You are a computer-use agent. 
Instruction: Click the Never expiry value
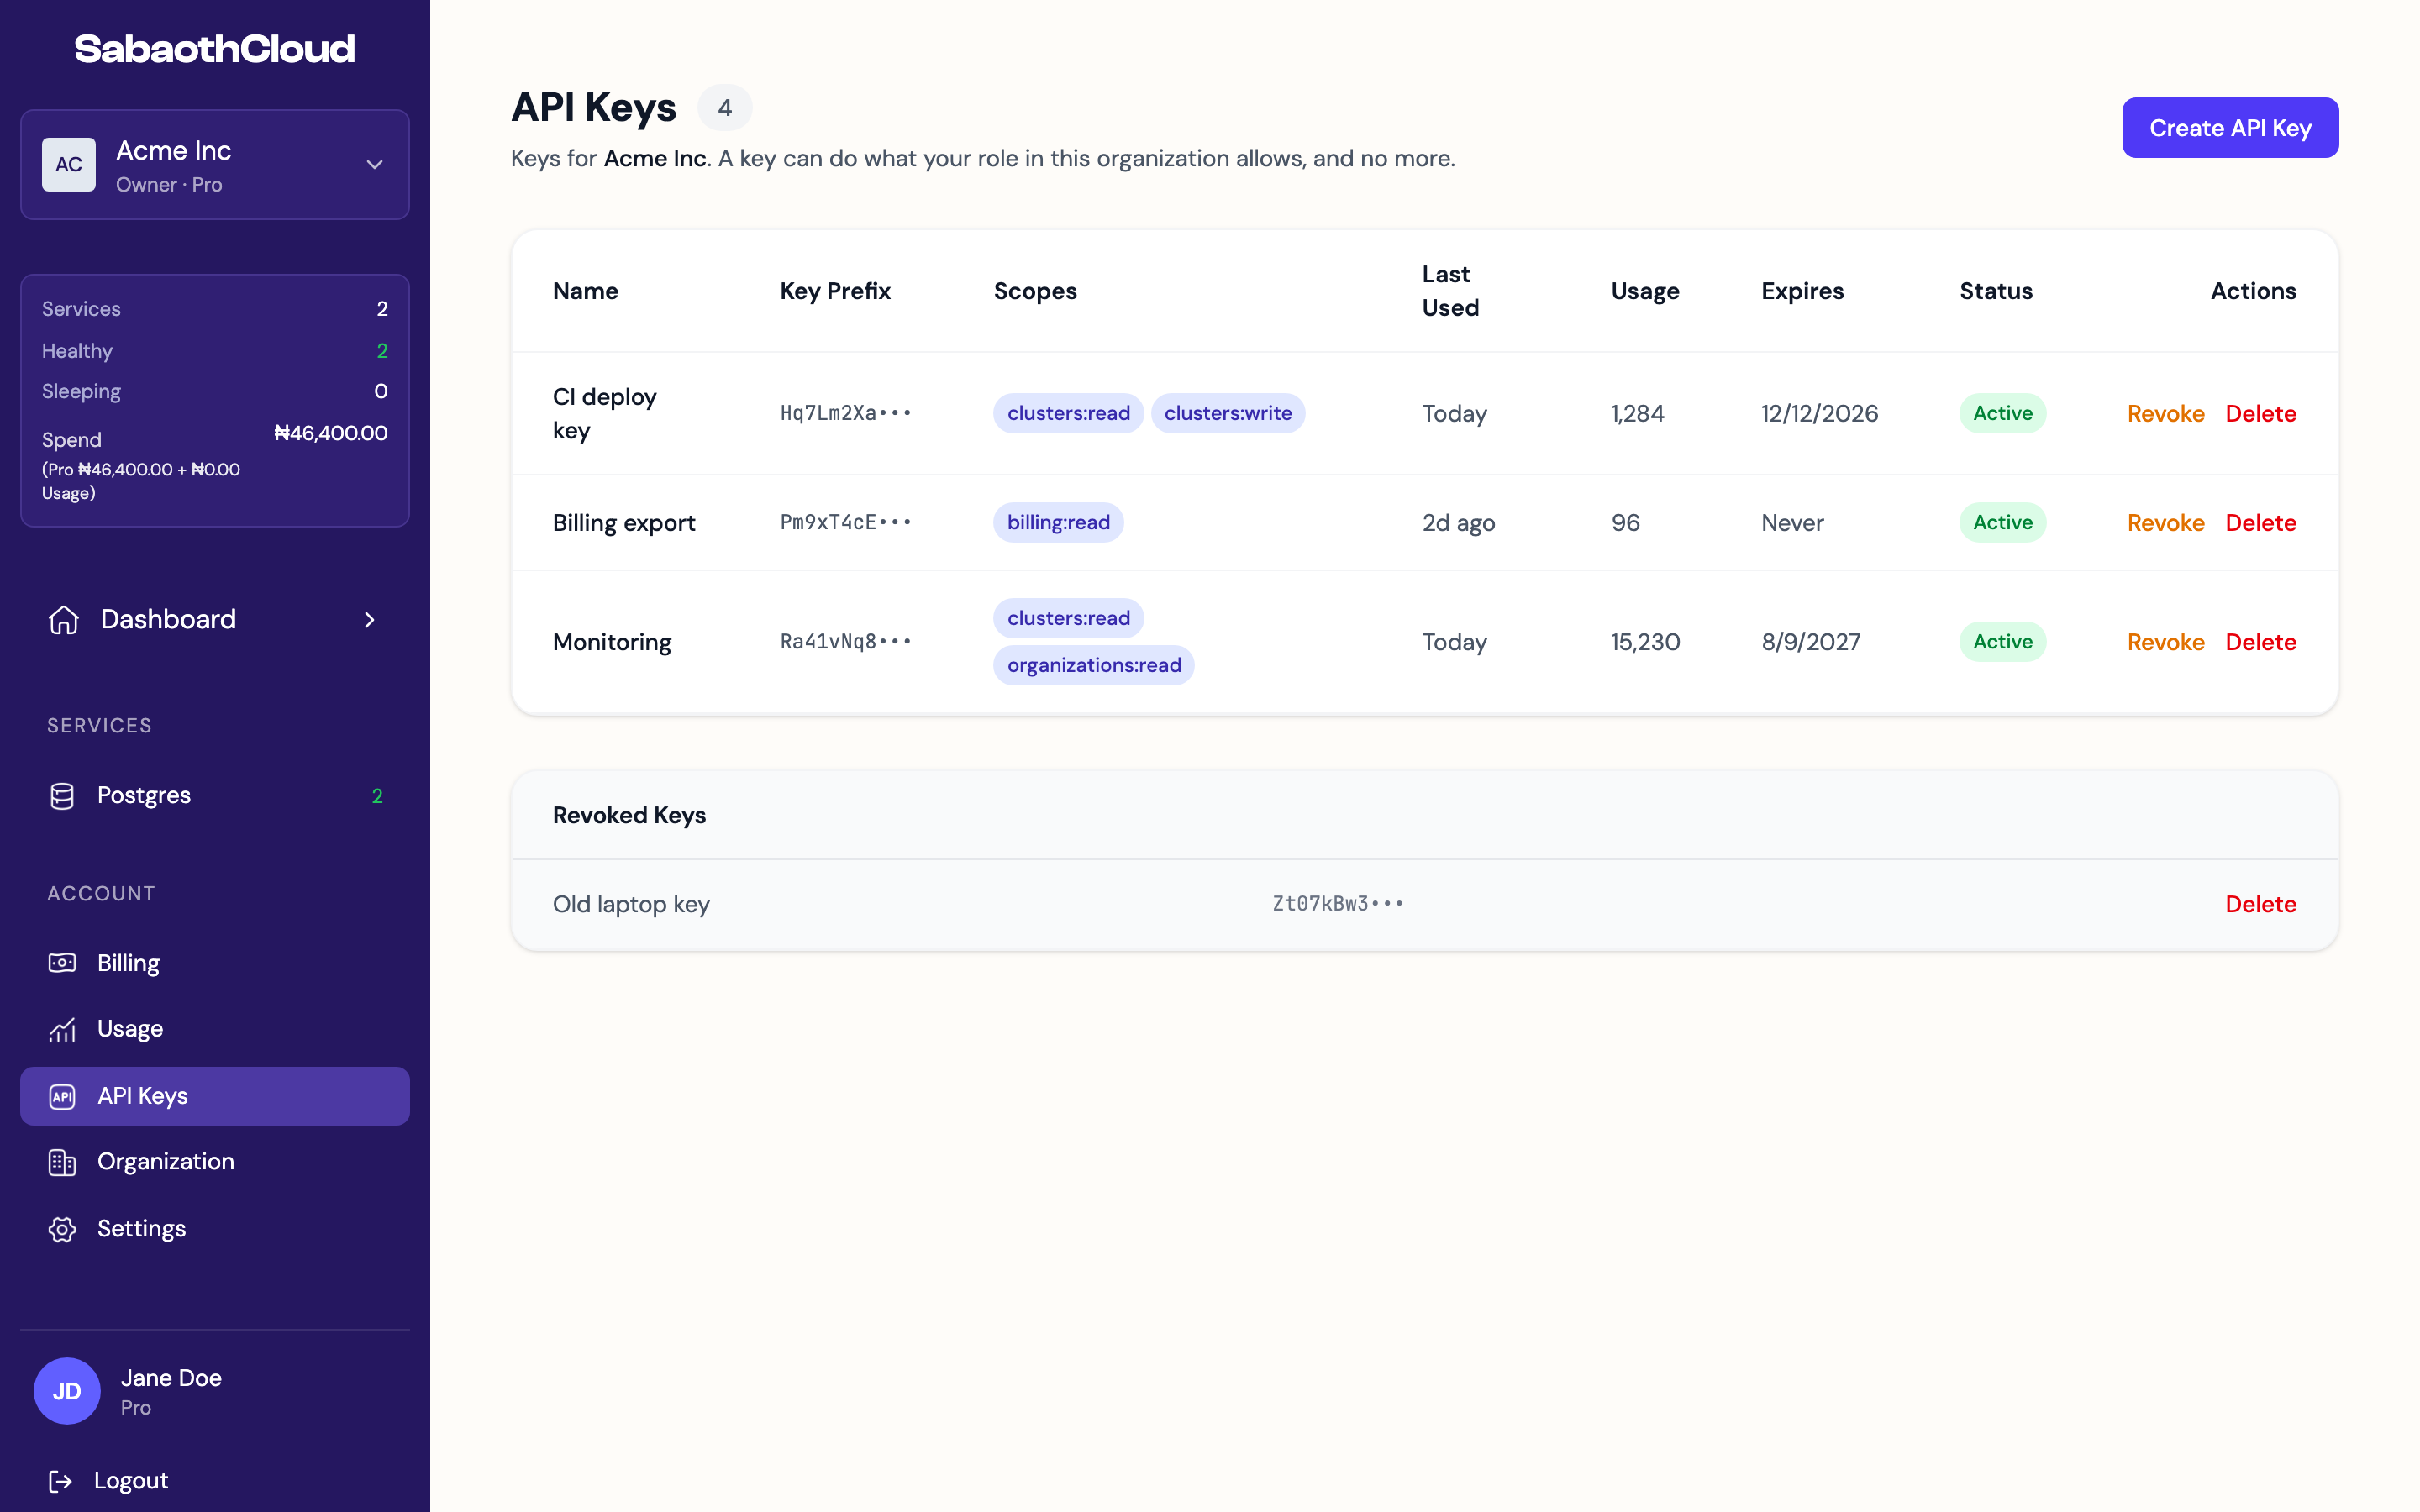click(1792, 523)
